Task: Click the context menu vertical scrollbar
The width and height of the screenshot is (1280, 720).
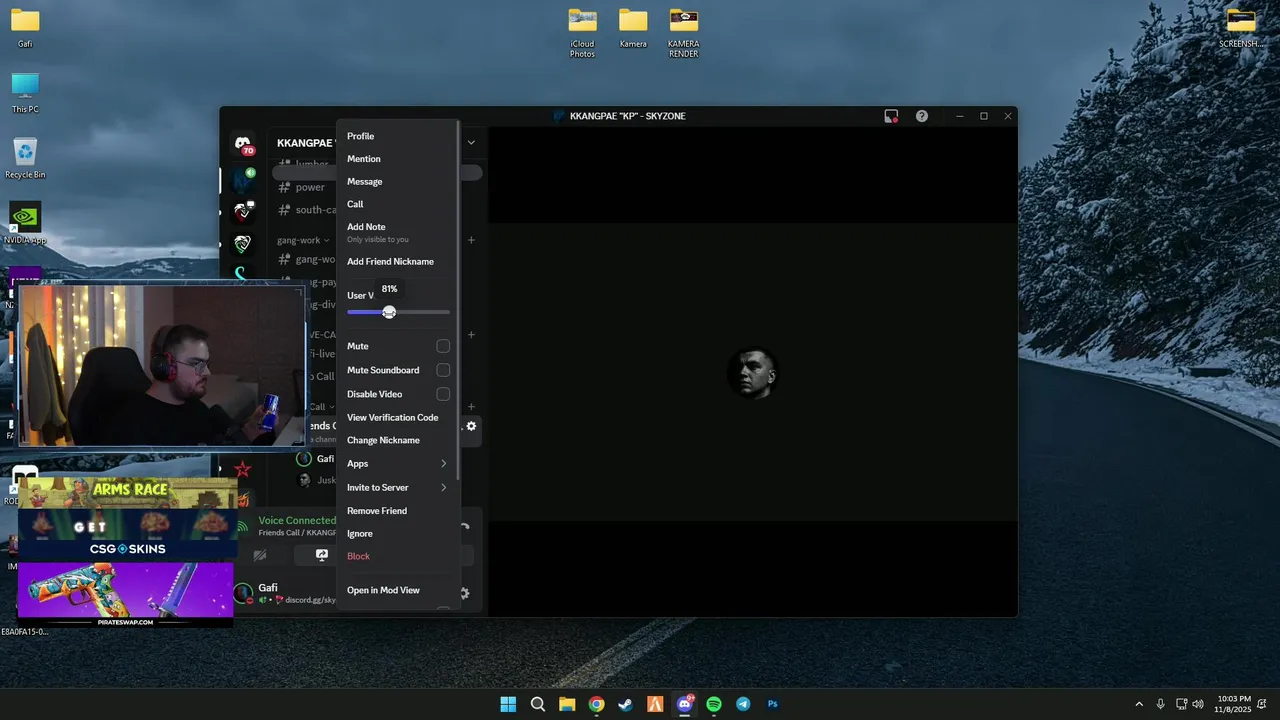Action: click(458, 300)
